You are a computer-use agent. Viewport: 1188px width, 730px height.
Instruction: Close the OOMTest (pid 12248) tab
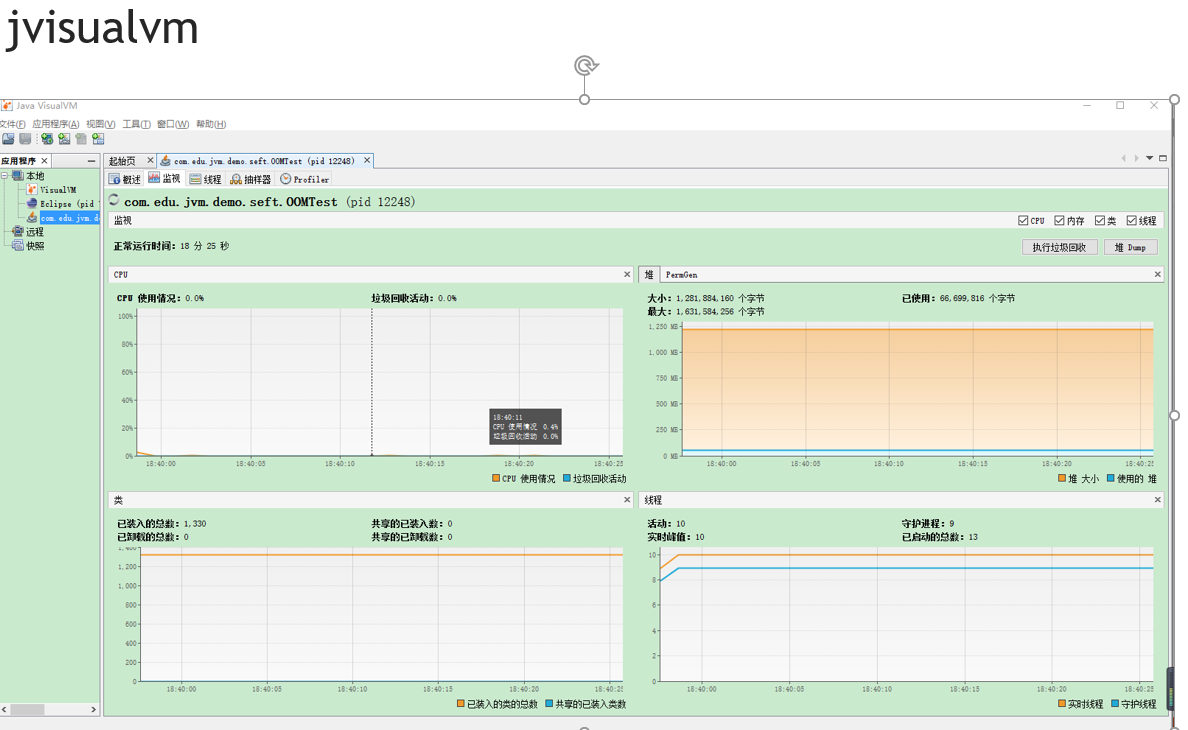(x=367, y=160)
